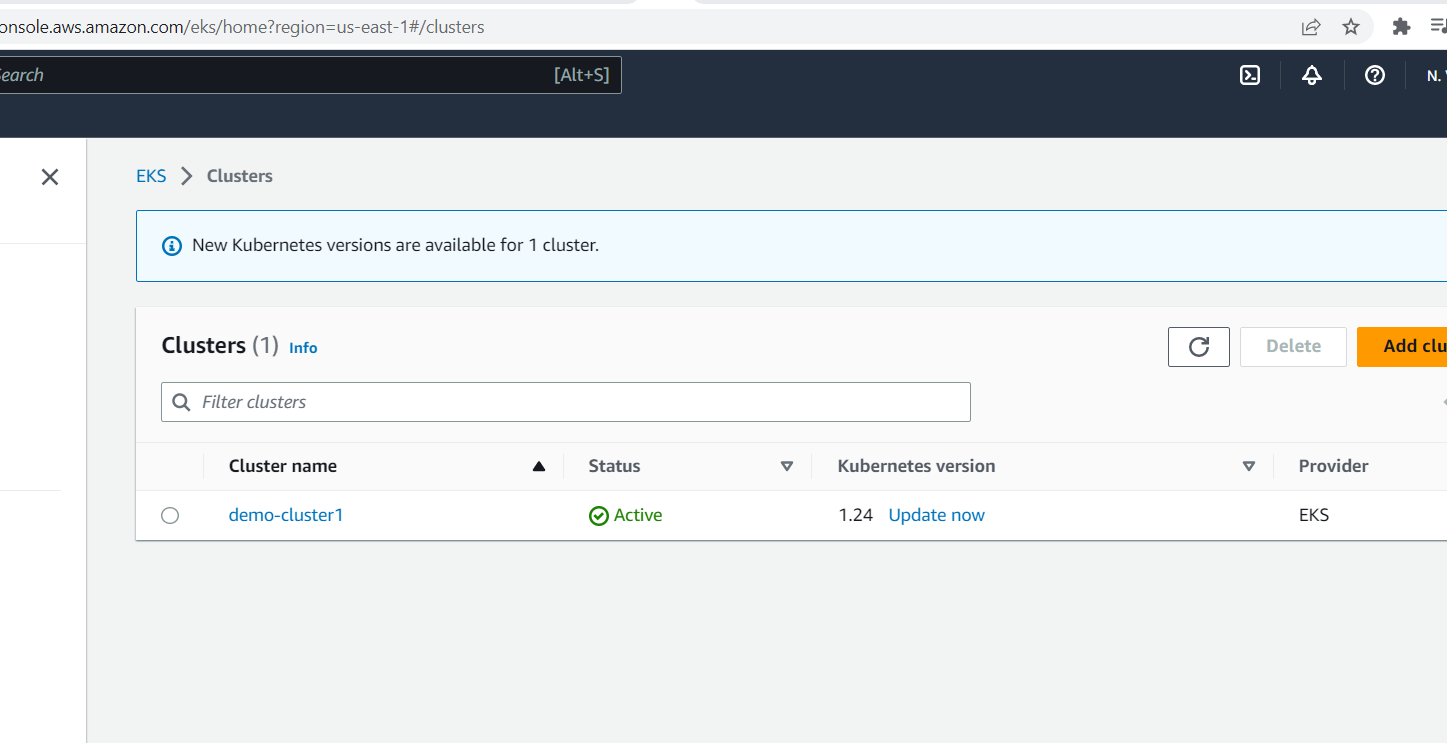Screen dimensions: 1447x743
Task: Open the demo-cluster1 cluster
Action: coord(286,515)
